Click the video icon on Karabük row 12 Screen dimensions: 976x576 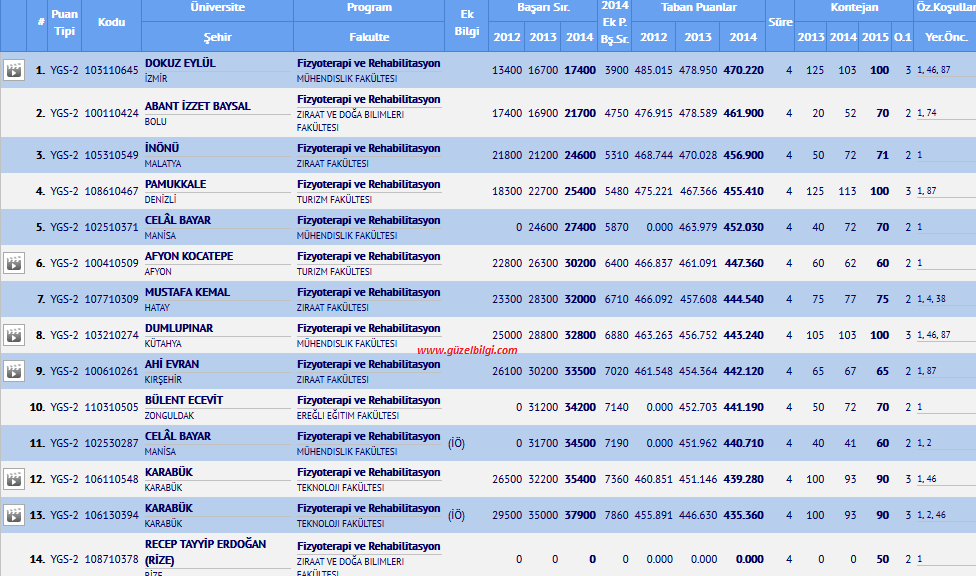[14, 480]
